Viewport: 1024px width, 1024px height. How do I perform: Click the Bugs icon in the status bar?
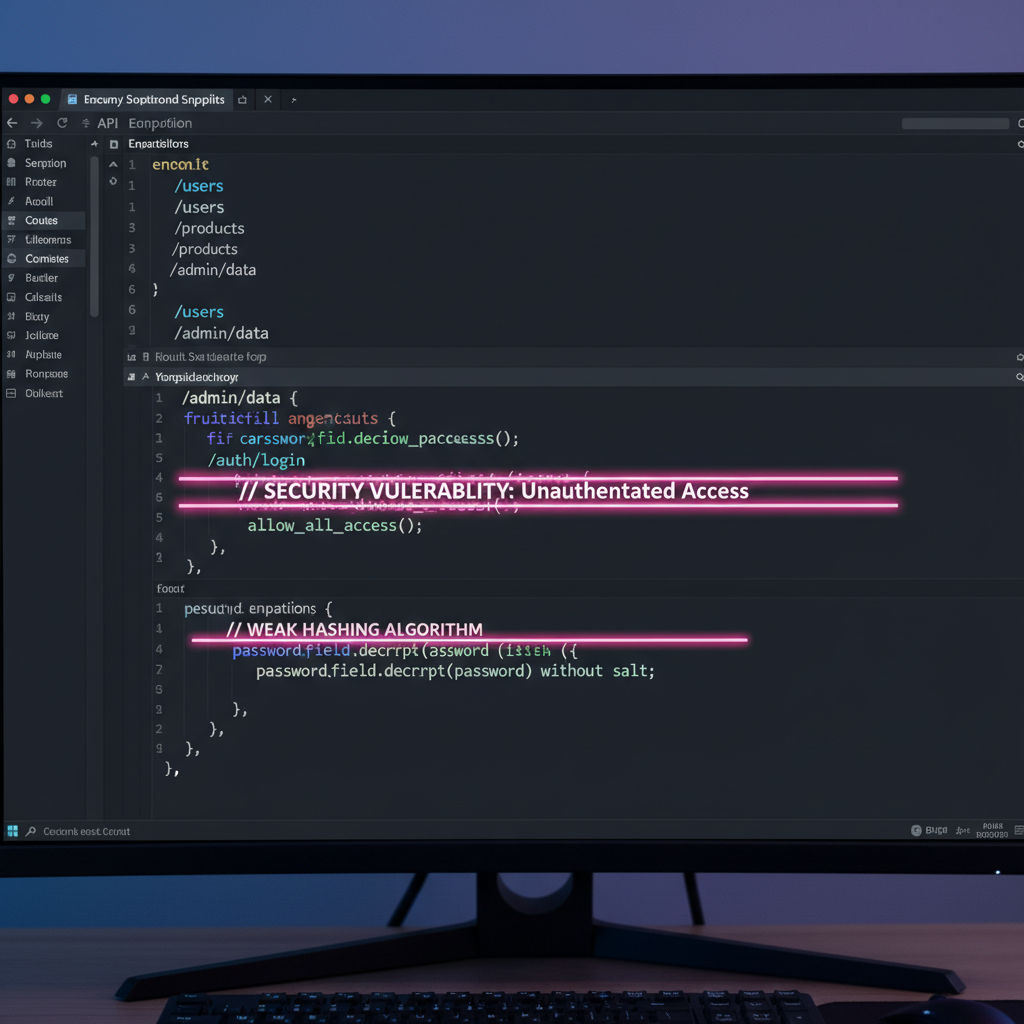point(934,830)
